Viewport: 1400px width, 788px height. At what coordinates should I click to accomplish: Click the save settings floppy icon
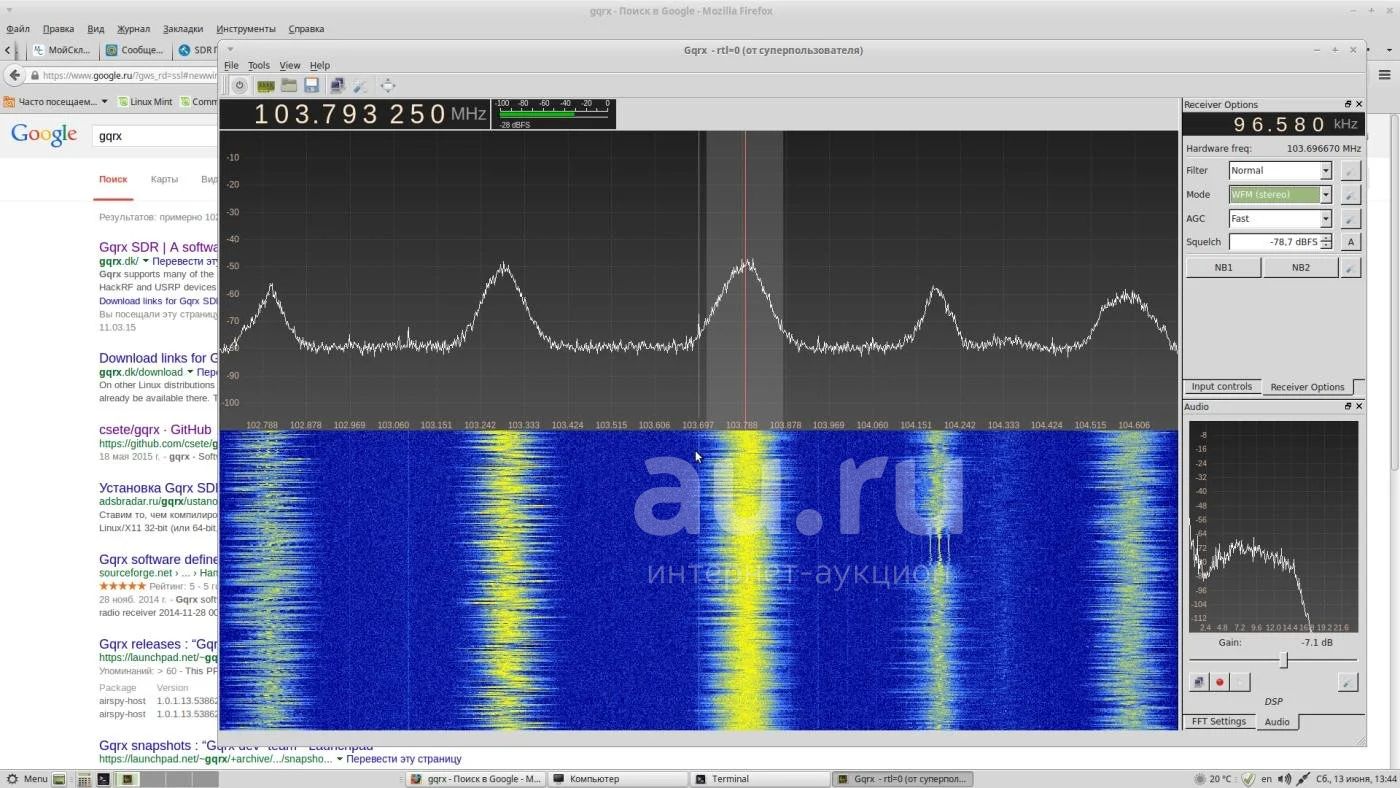(x=312, y=86)
